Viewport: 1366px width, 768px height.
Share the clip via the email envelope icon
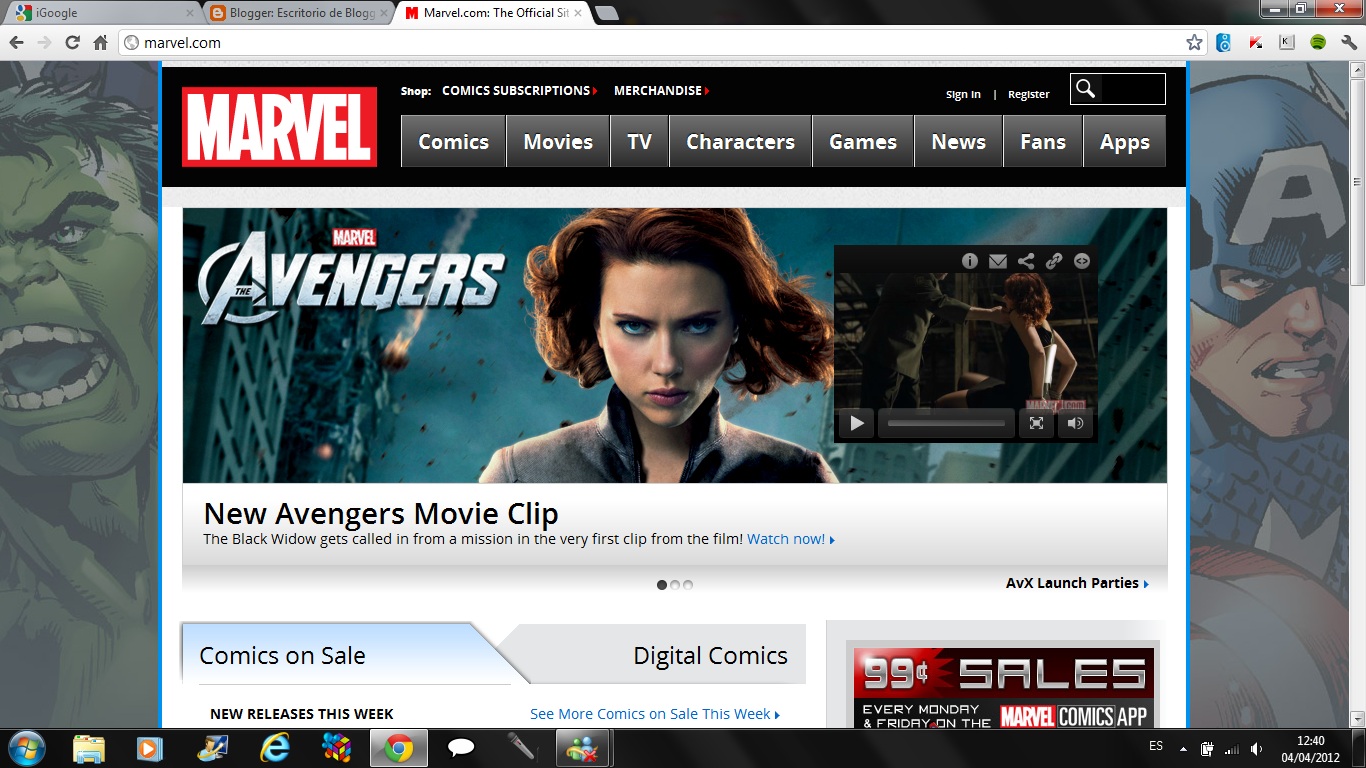pyautogui.click(x=997, y=260)
